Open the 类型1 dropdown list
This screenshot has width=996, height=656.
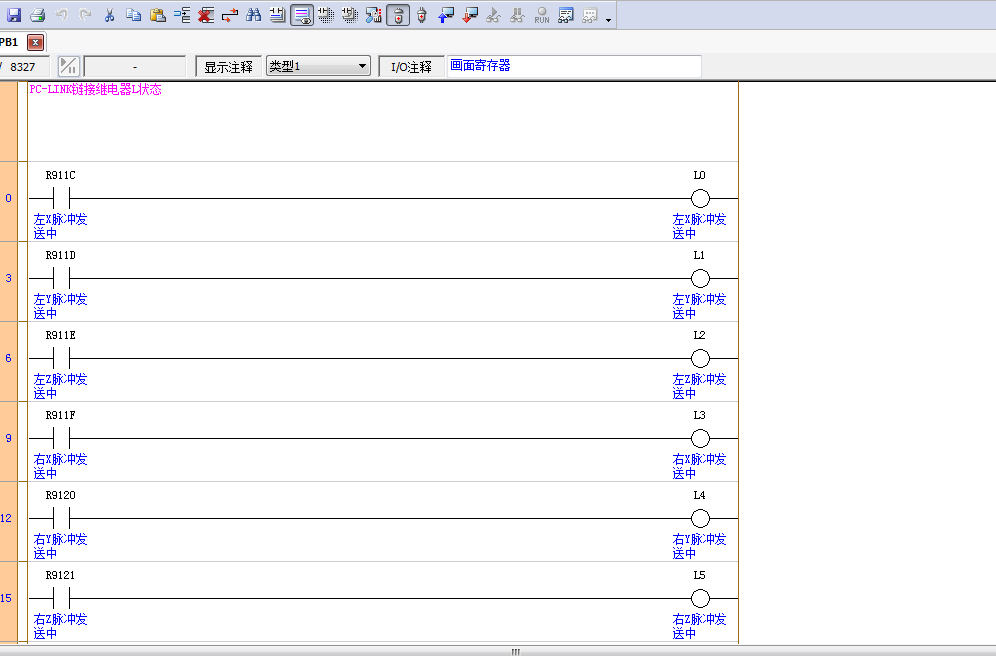[362, 67]
